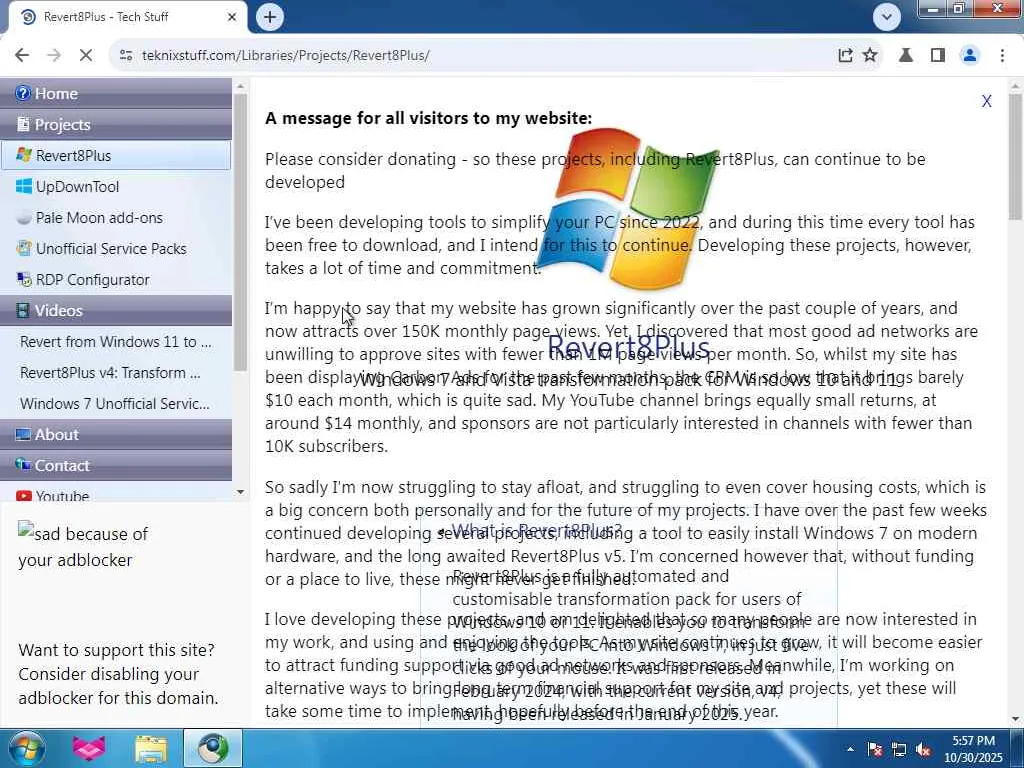Select the Revert8Plus - Tech Stuff tab
This screenshot has height=768, width=1024.
click(127, 17)
